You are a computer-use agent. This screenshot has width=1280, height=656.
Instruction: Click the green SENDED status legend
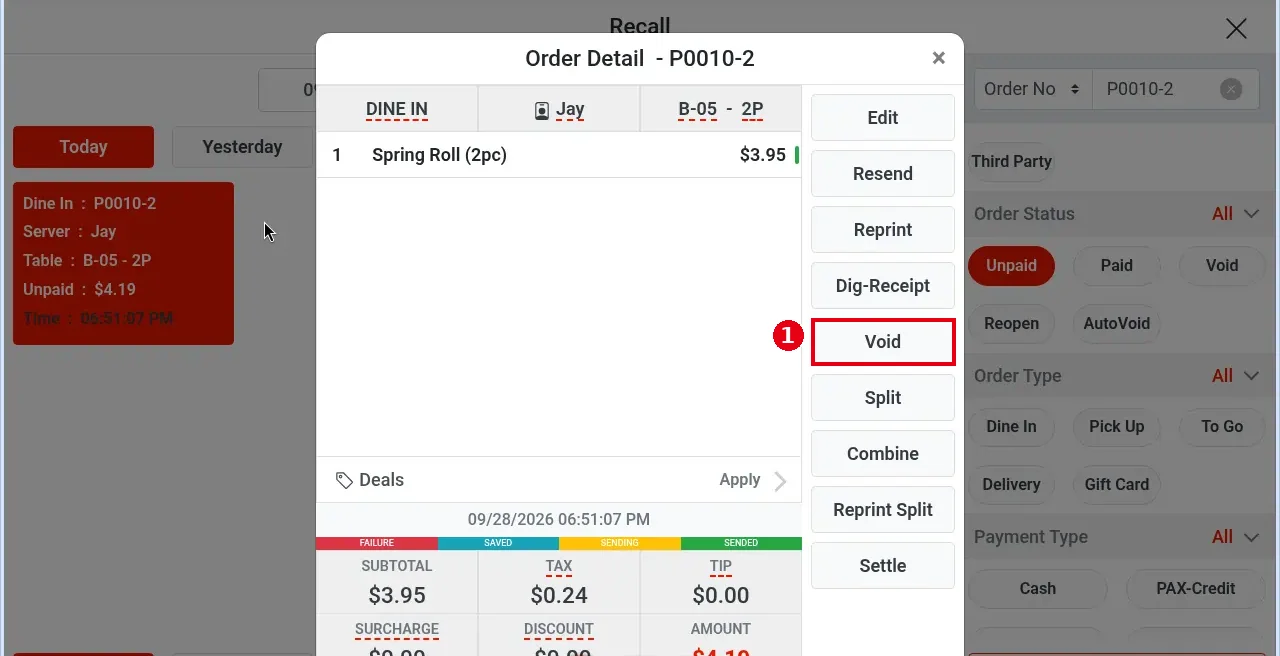pyautogui.click(x=741, y=543)
